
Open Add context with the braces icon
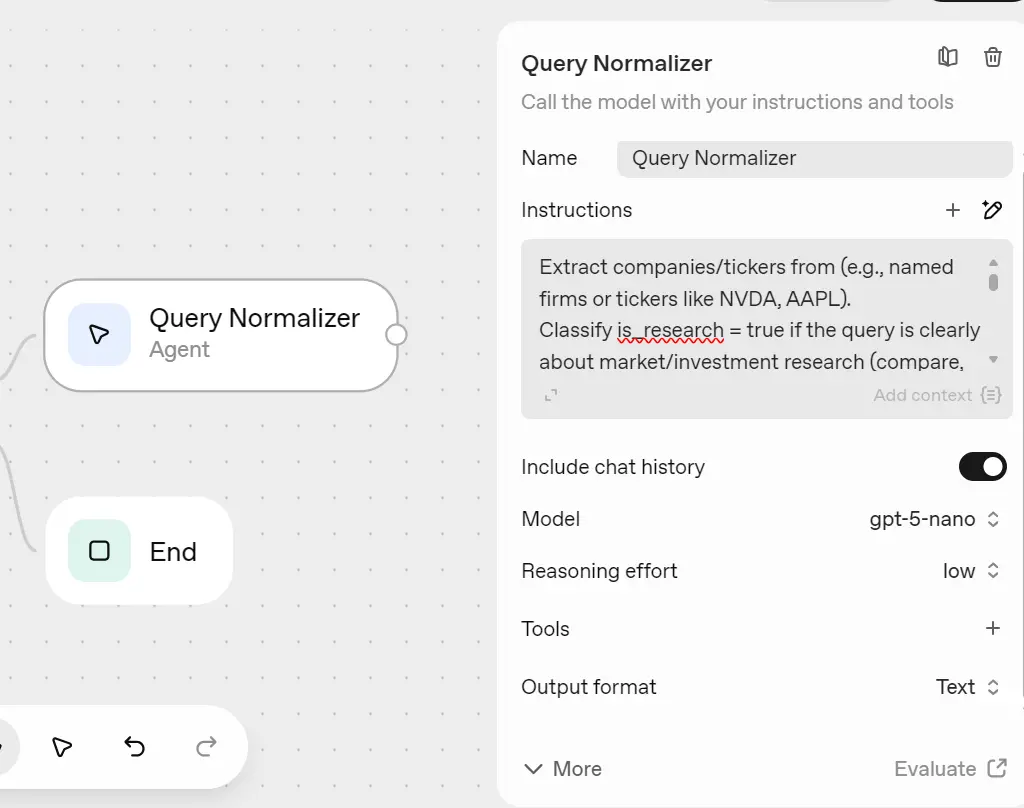click(x=990, y=395)
